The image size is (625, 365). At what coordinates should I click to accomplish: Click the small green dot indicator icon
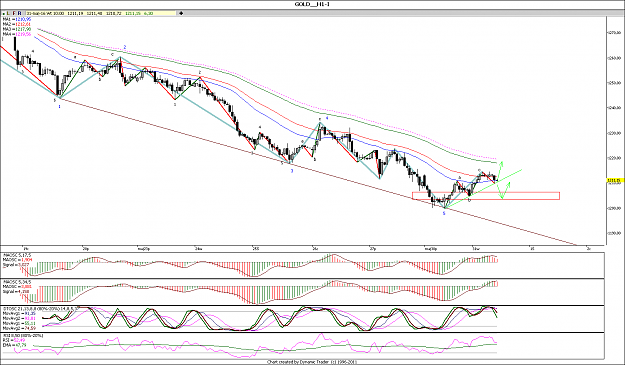pos(4,14)
